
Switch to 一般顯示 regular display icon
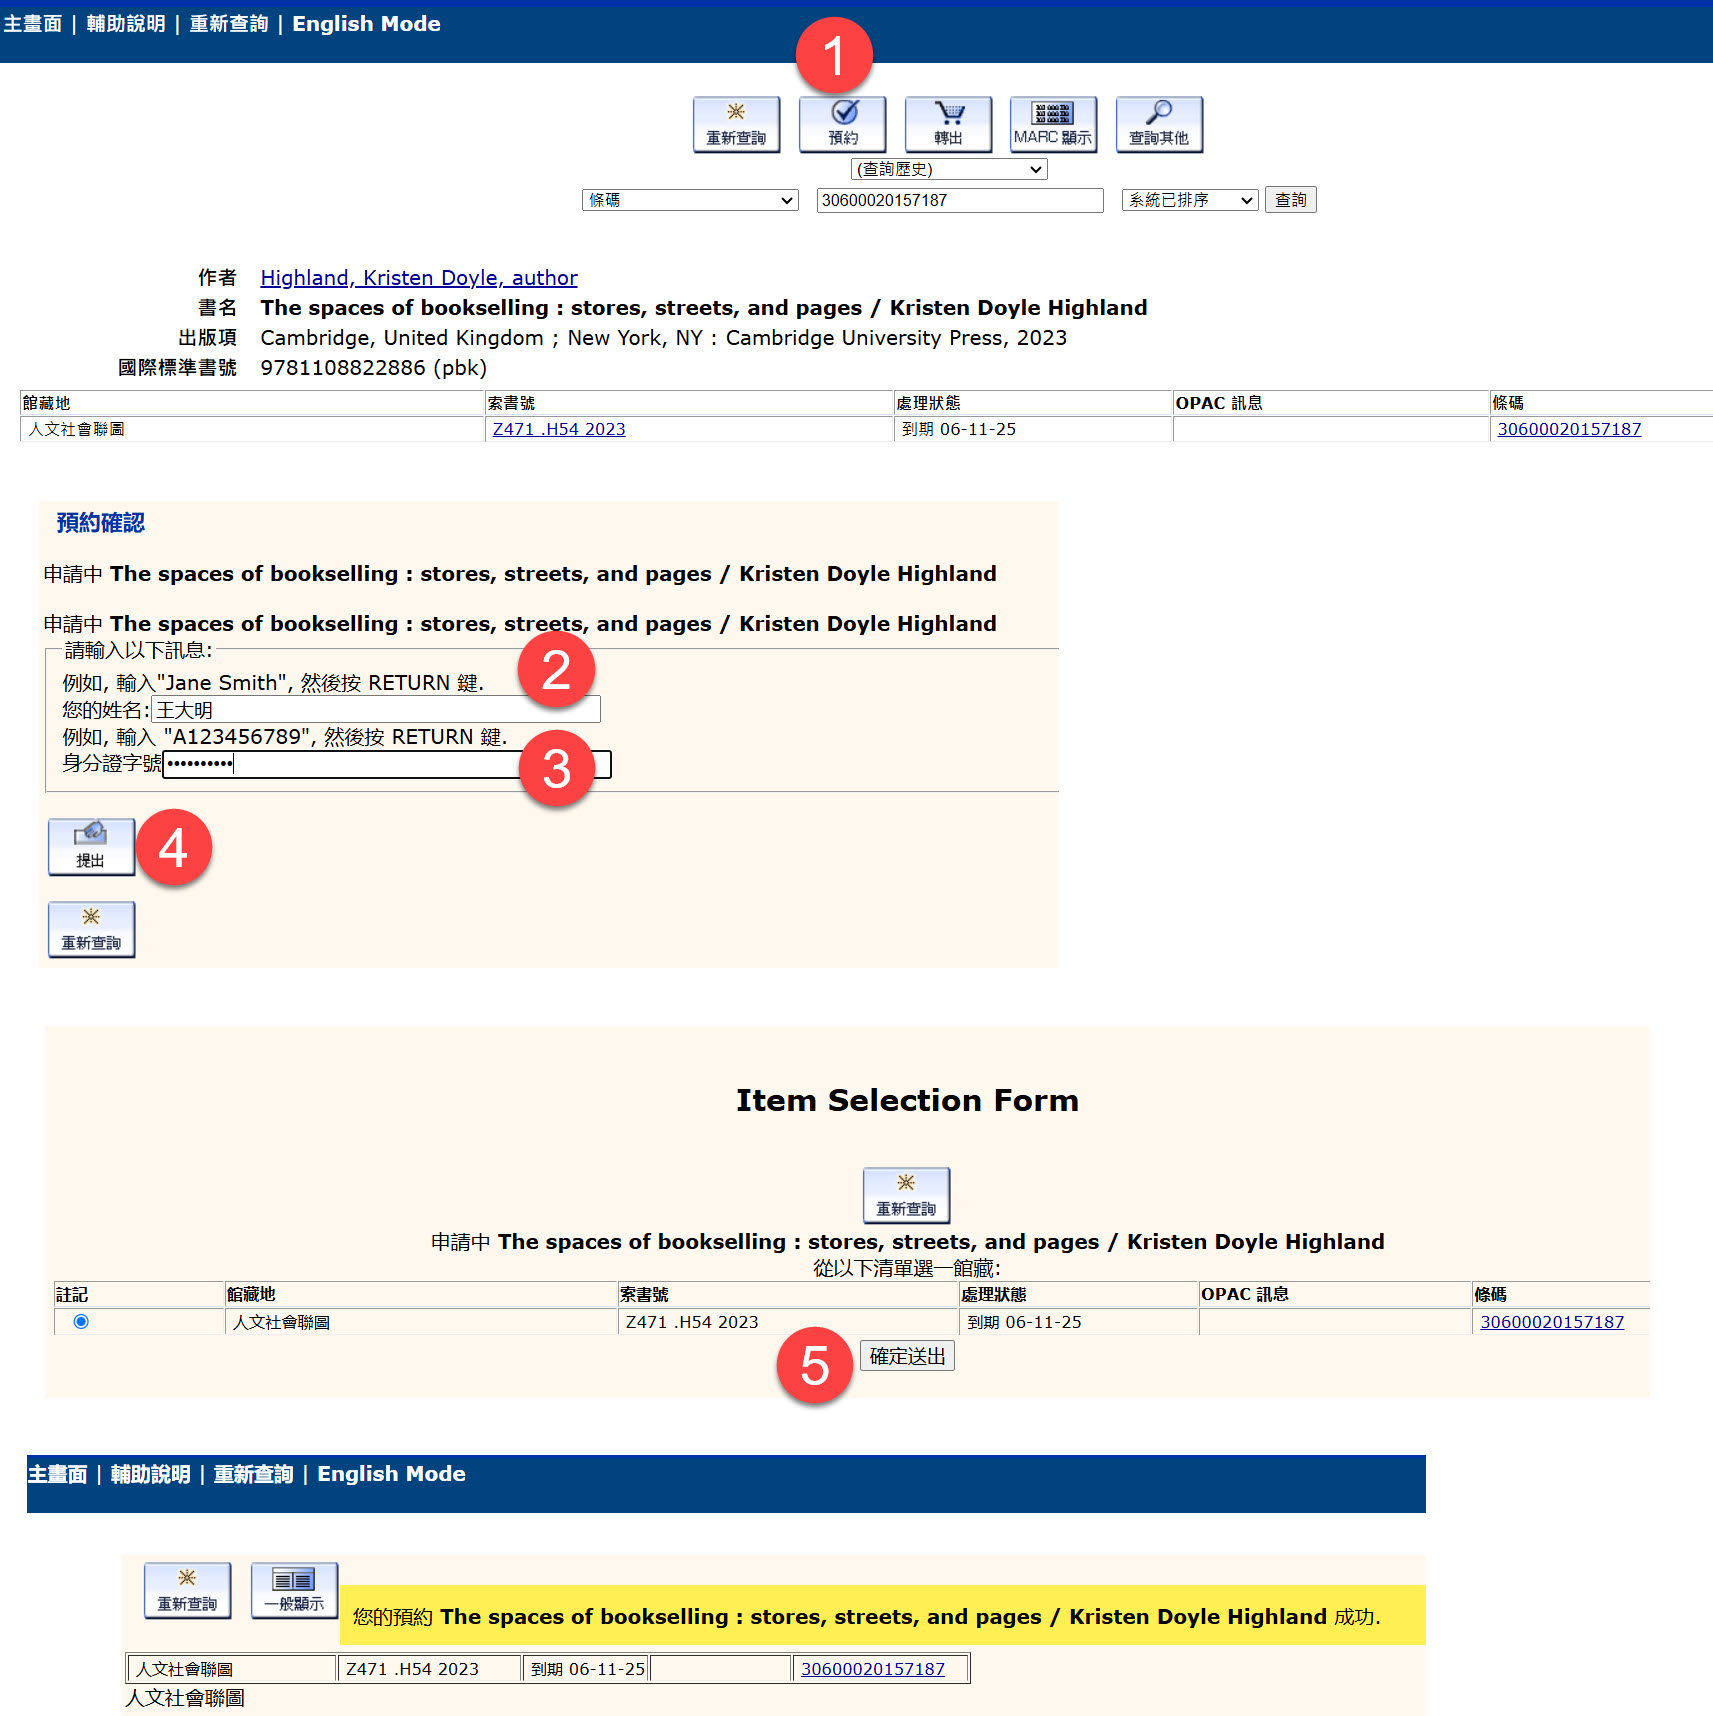coord(294,1590)
